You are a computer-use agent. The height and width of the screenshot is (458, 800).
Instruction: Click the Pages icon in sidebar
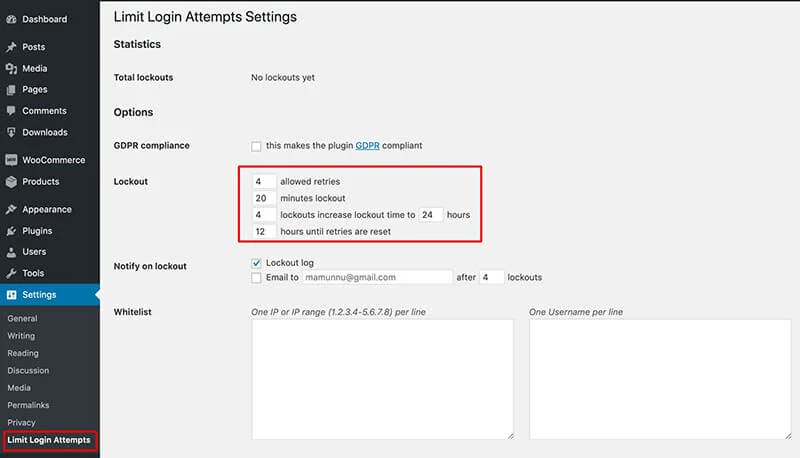pyautogui.click(x=11, y=90)
